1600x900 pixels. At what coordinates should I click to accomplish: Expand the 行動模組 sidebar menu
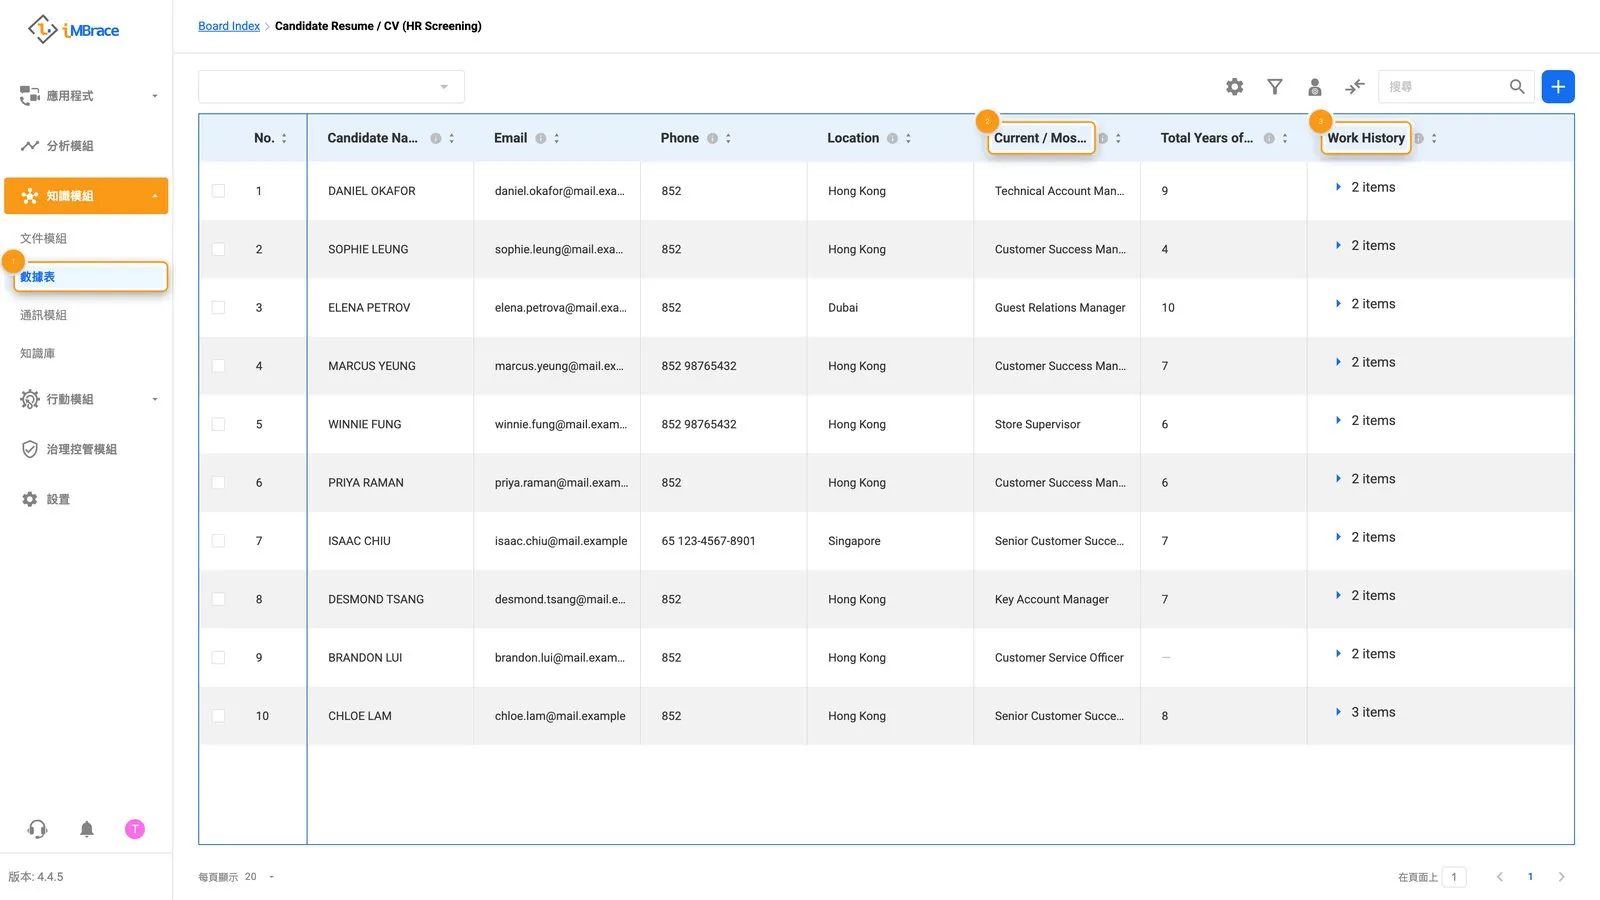tap(86, 399)
